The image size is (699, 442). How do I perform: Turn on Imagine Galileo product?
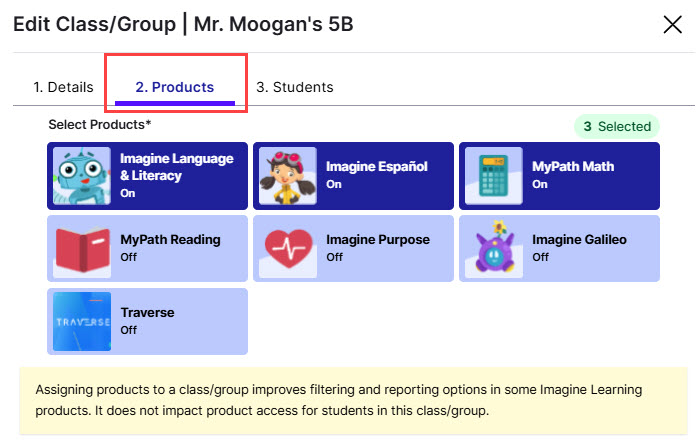[x=559, y=249]
